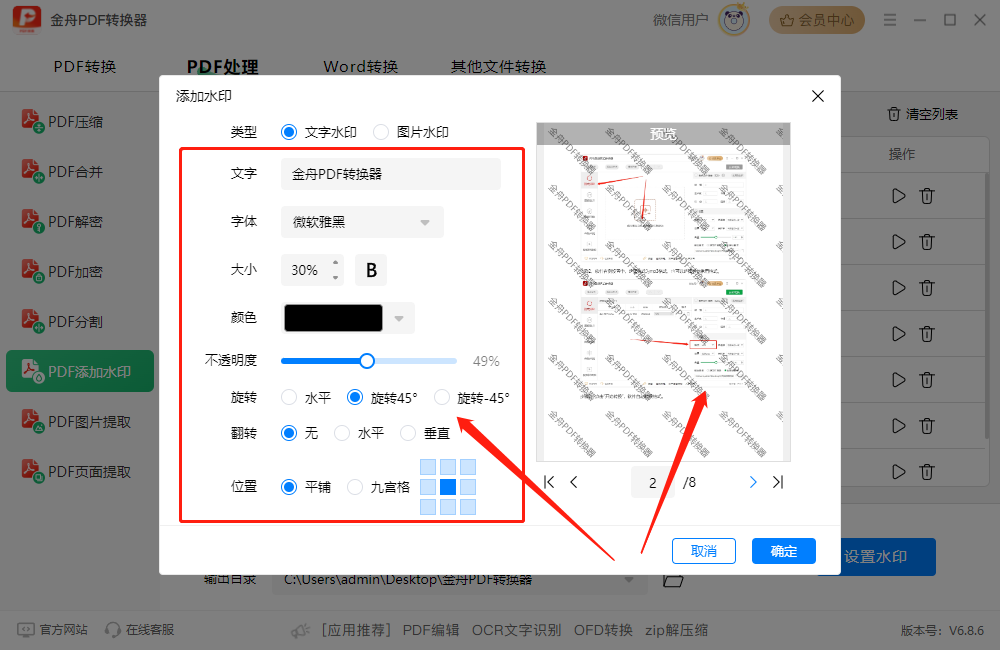Click the page number field showing 2

[652, 483]
